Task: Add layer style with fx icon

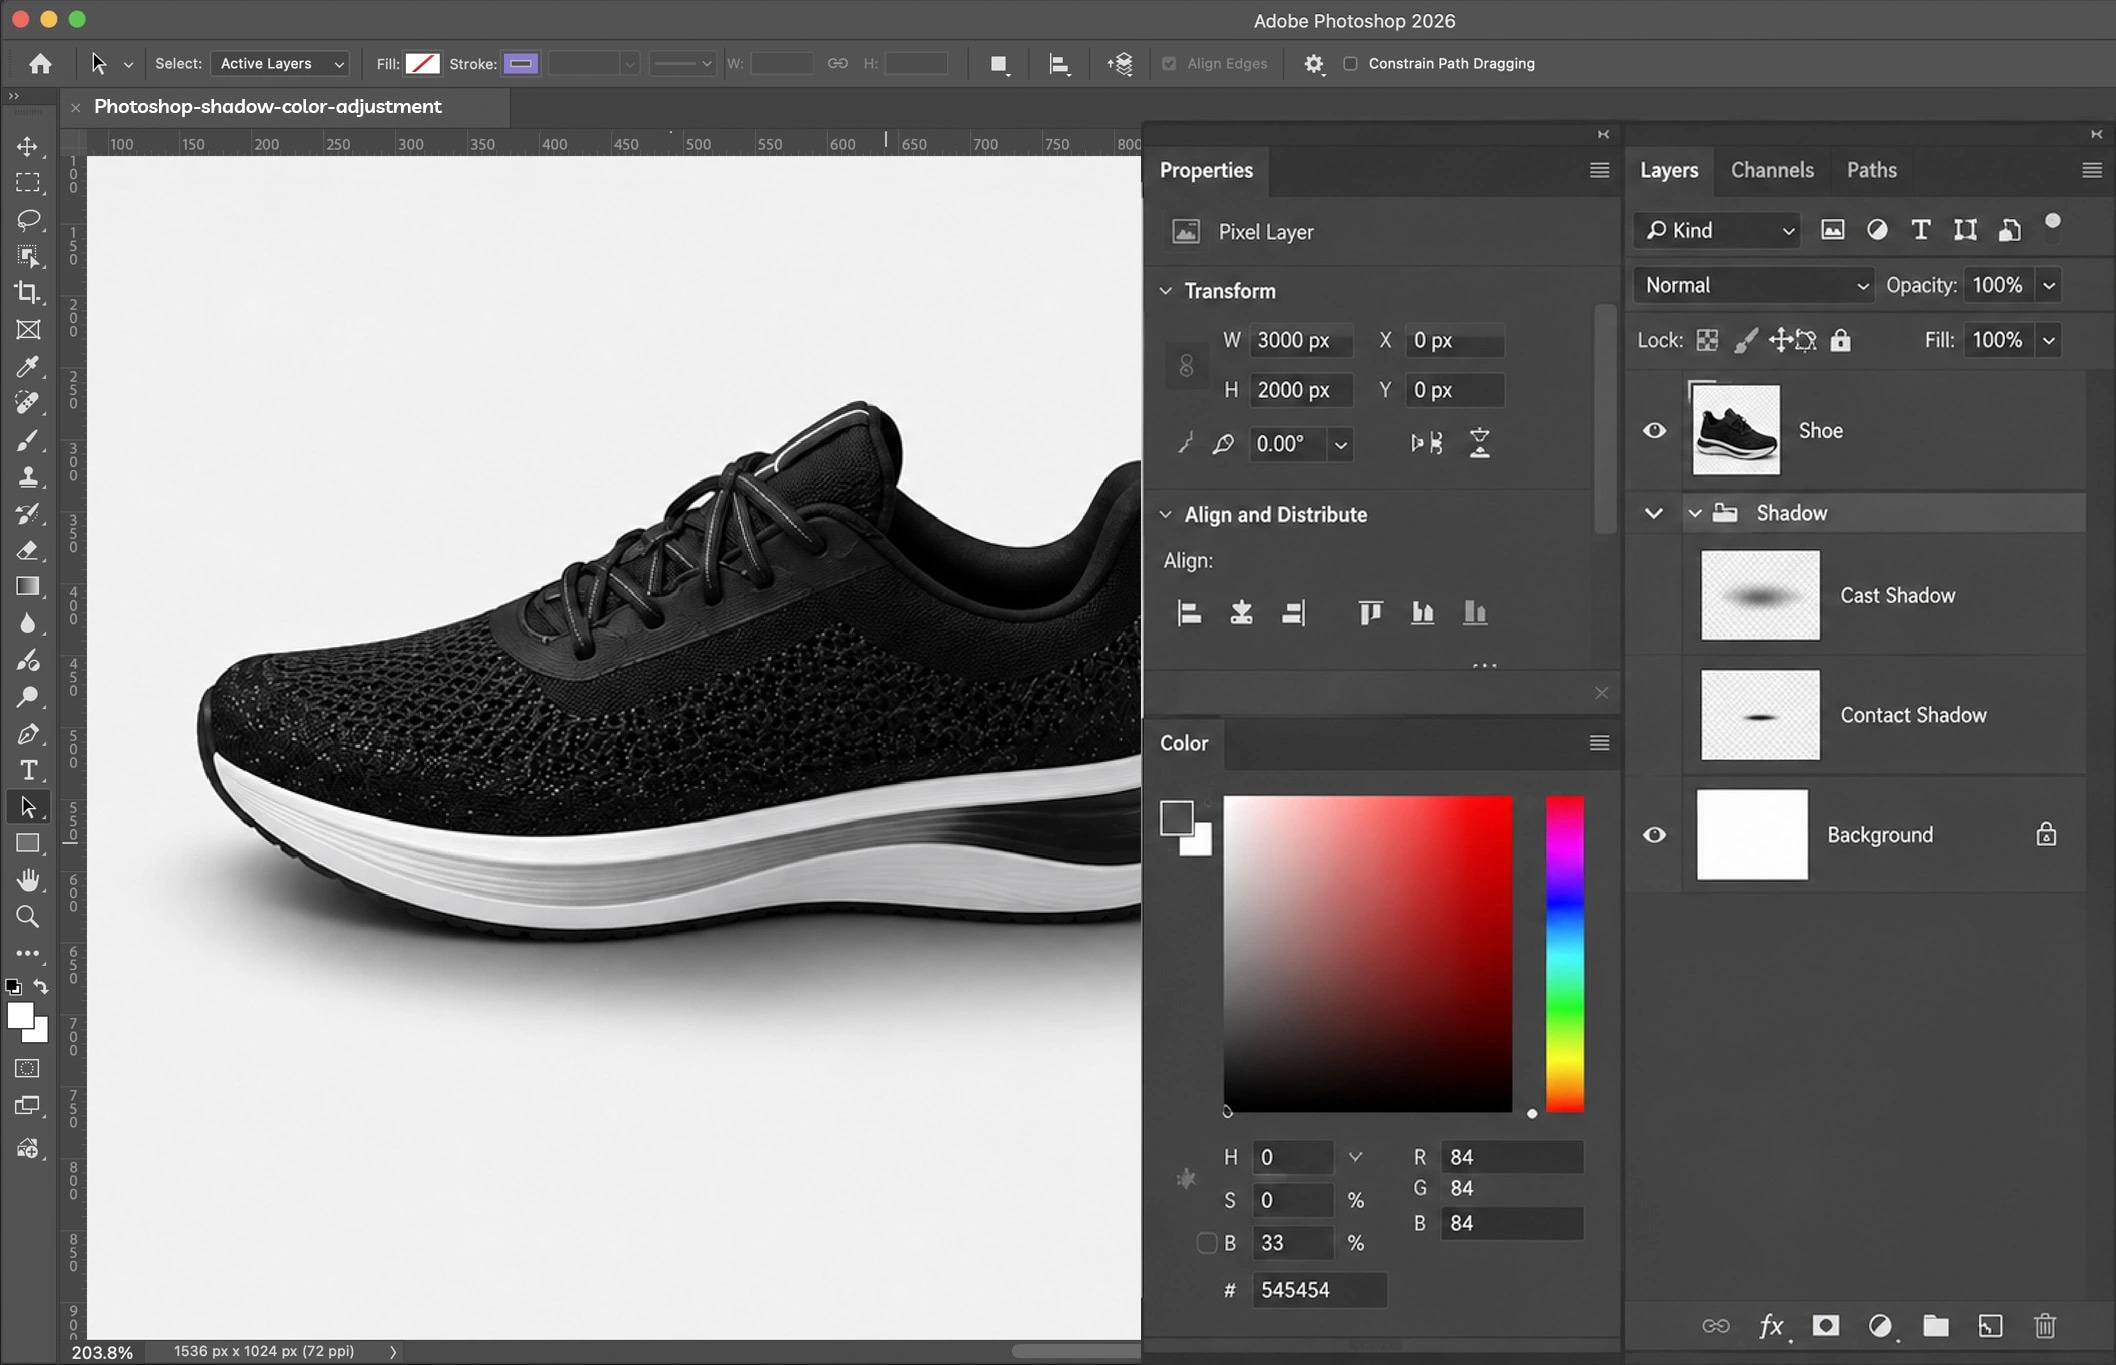Action: coord(1771,1326)
